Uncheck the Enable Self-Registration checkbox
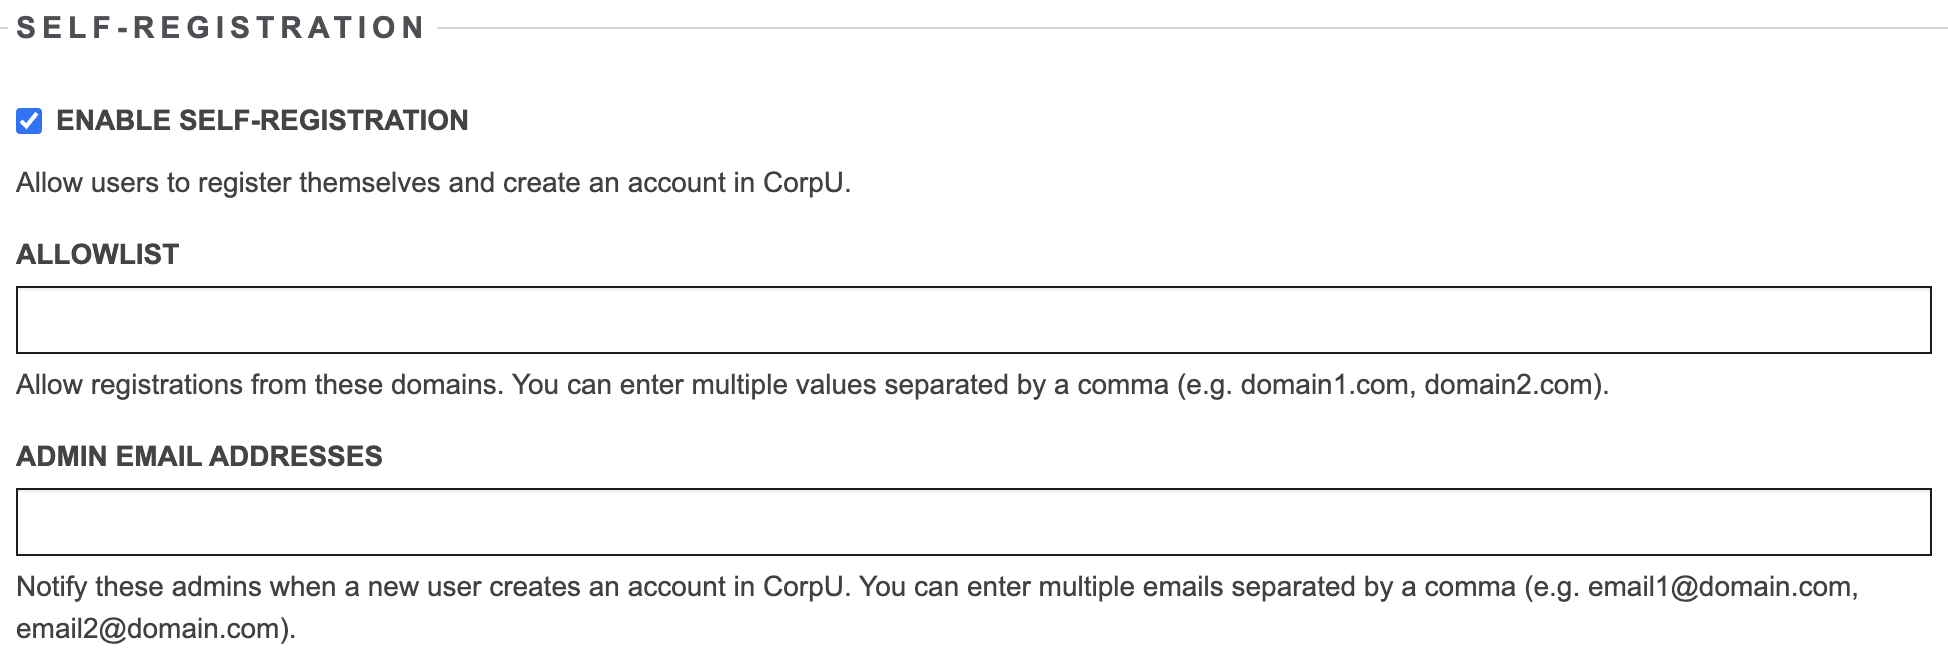Image resolution: width=1948 pixels, height=658 pixels. pos(29,121)
